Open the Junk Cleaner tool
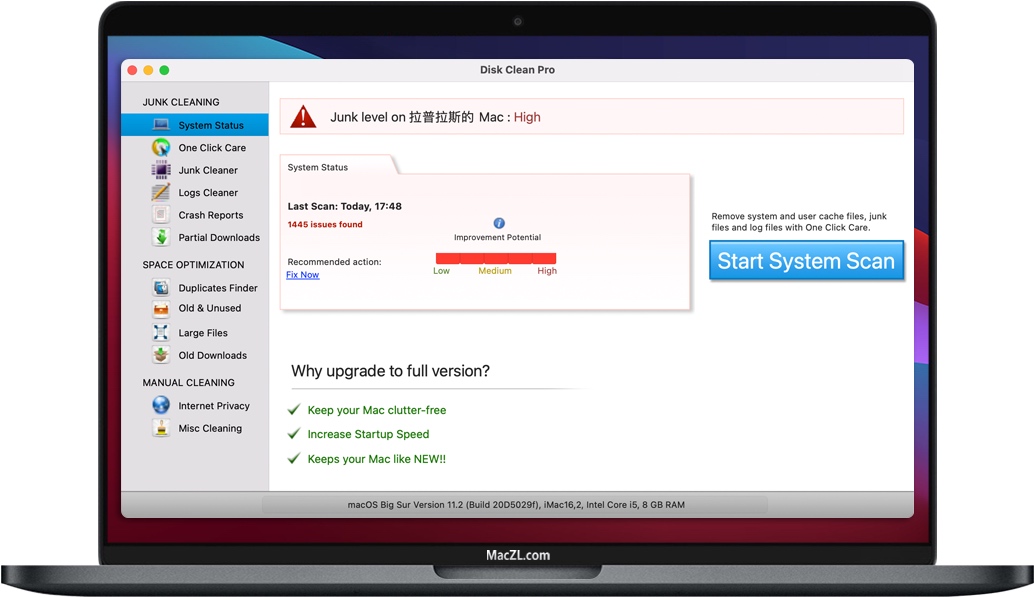The height and width of the screenshot is (597, 1034). (208, 170)
